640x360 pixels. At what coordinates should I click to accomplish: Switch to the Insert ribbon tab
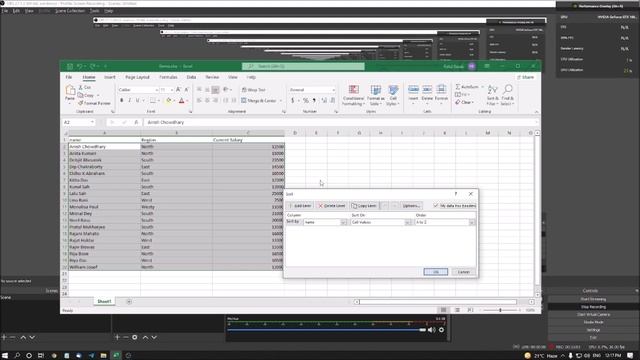[109, 77]
